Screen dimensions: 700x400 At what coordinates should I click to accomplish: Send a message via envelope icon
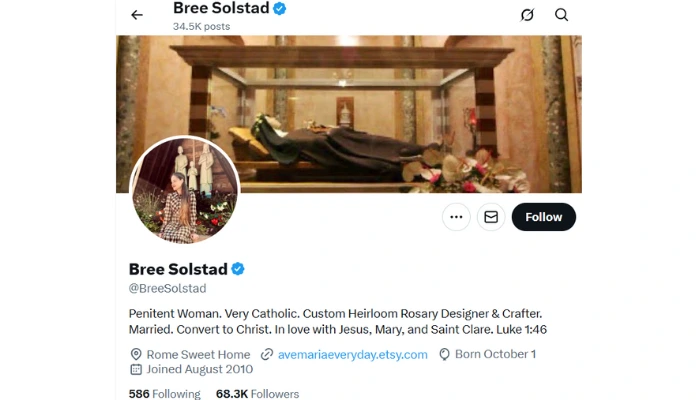(x=491, y=217)
